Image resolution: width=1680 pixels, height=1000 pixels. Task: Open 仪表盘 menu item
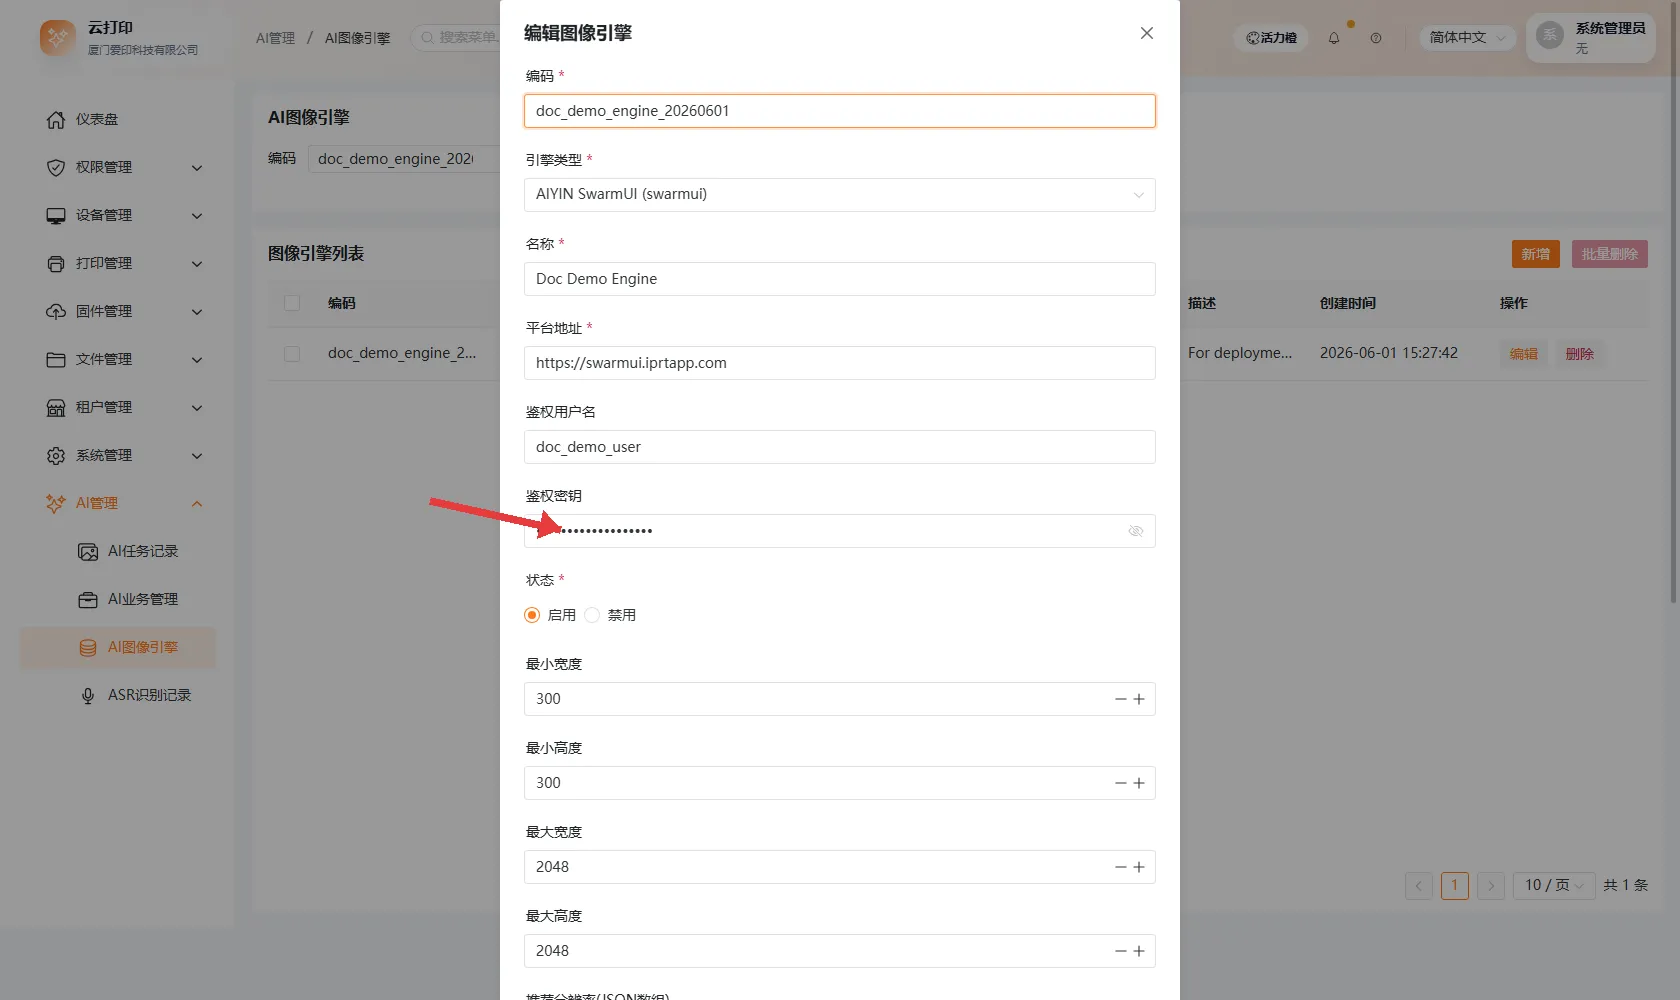(x=118, y=120)
